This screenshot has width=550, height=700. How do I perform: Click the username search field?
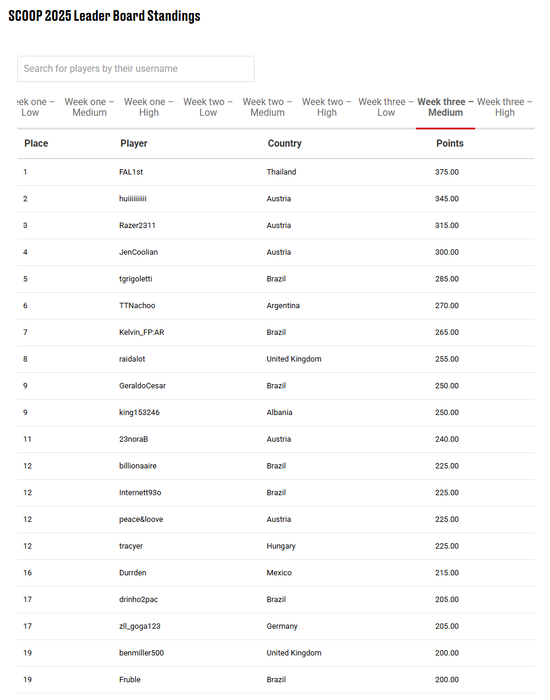pos(136,69)
